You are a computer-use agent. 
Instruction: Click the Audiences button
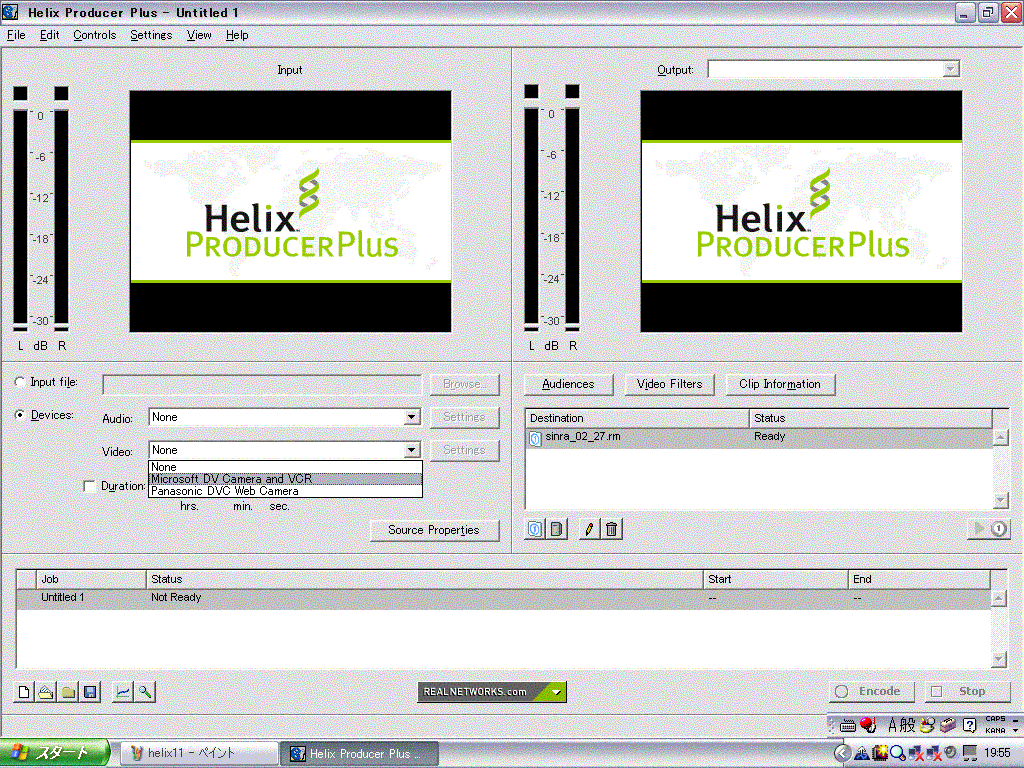click(568, 384)
